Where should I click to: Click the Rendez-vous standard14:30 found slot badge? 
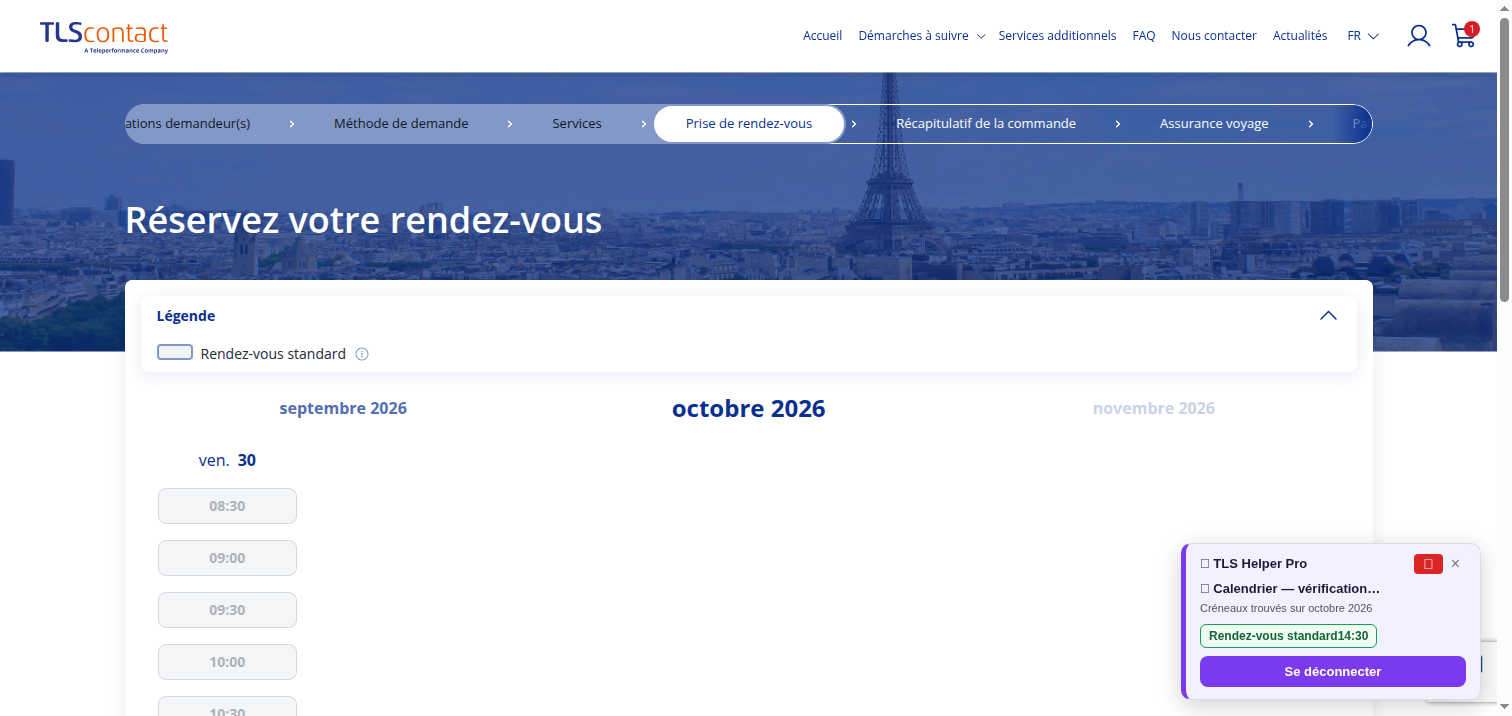1288,636
